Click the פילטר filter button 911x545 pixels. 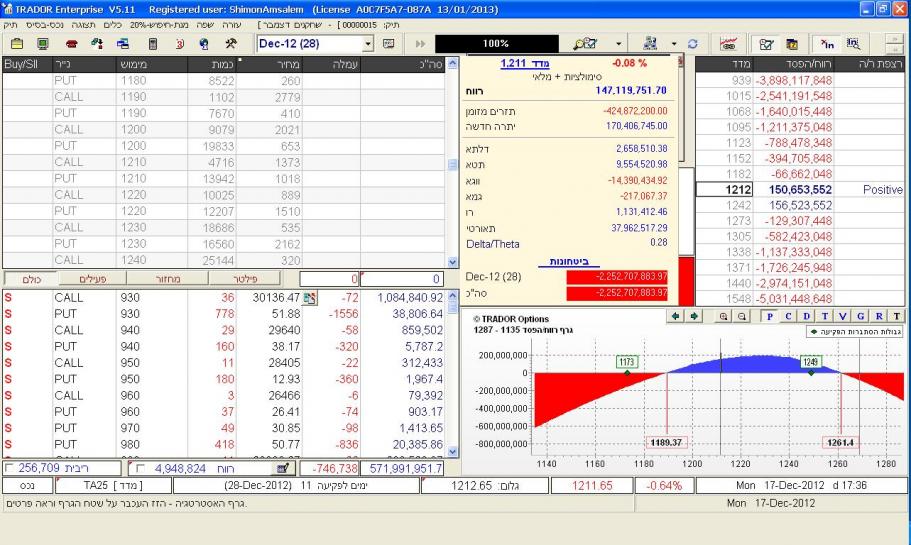click(245, 276)
